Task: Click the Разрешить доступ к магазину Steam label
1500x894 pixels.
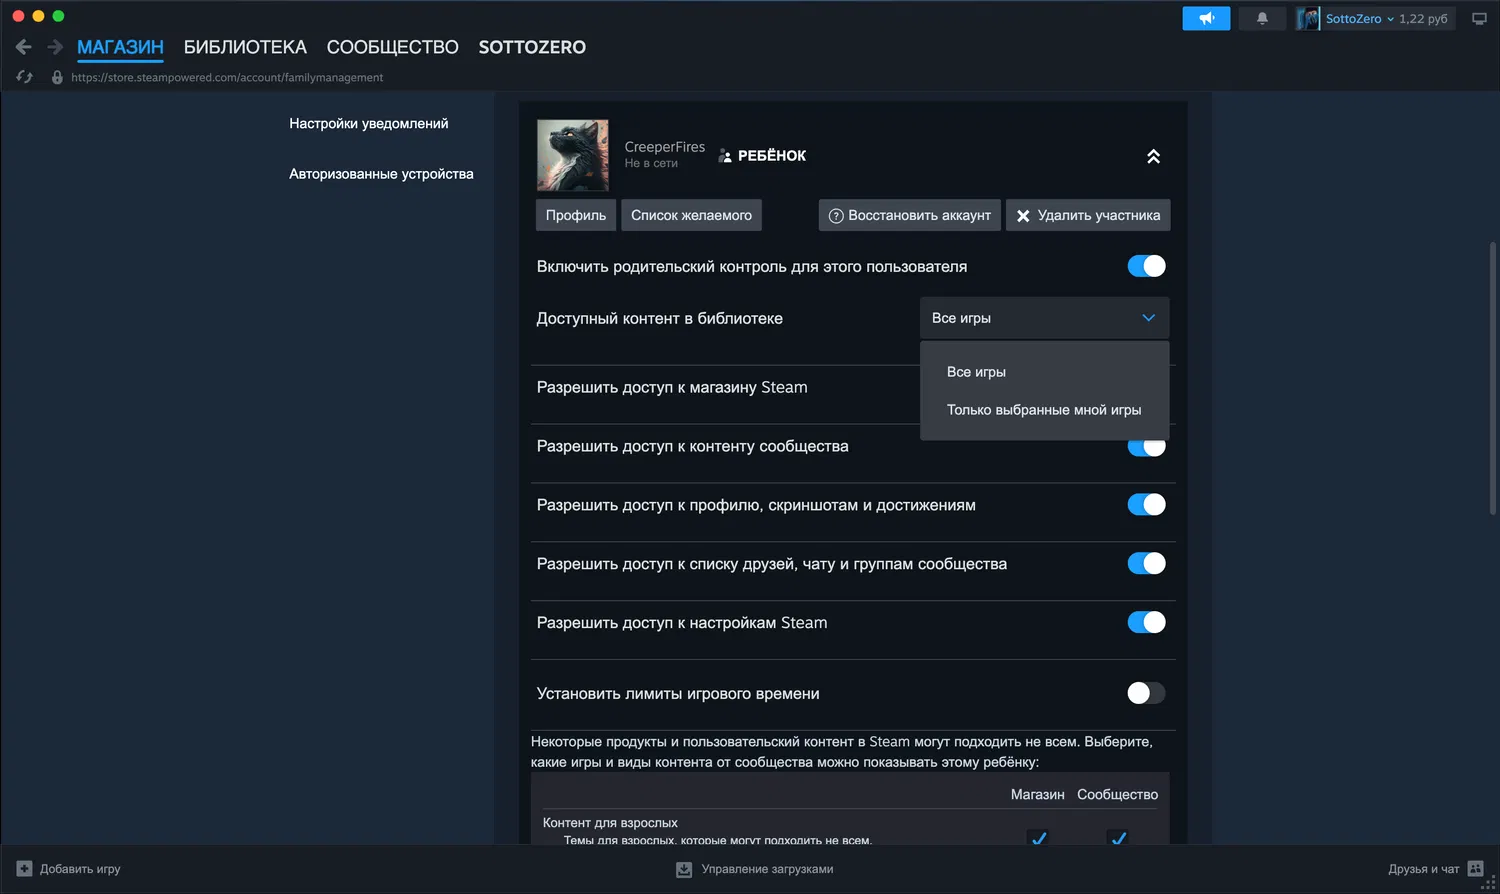Action: click(x=672, y=387)
